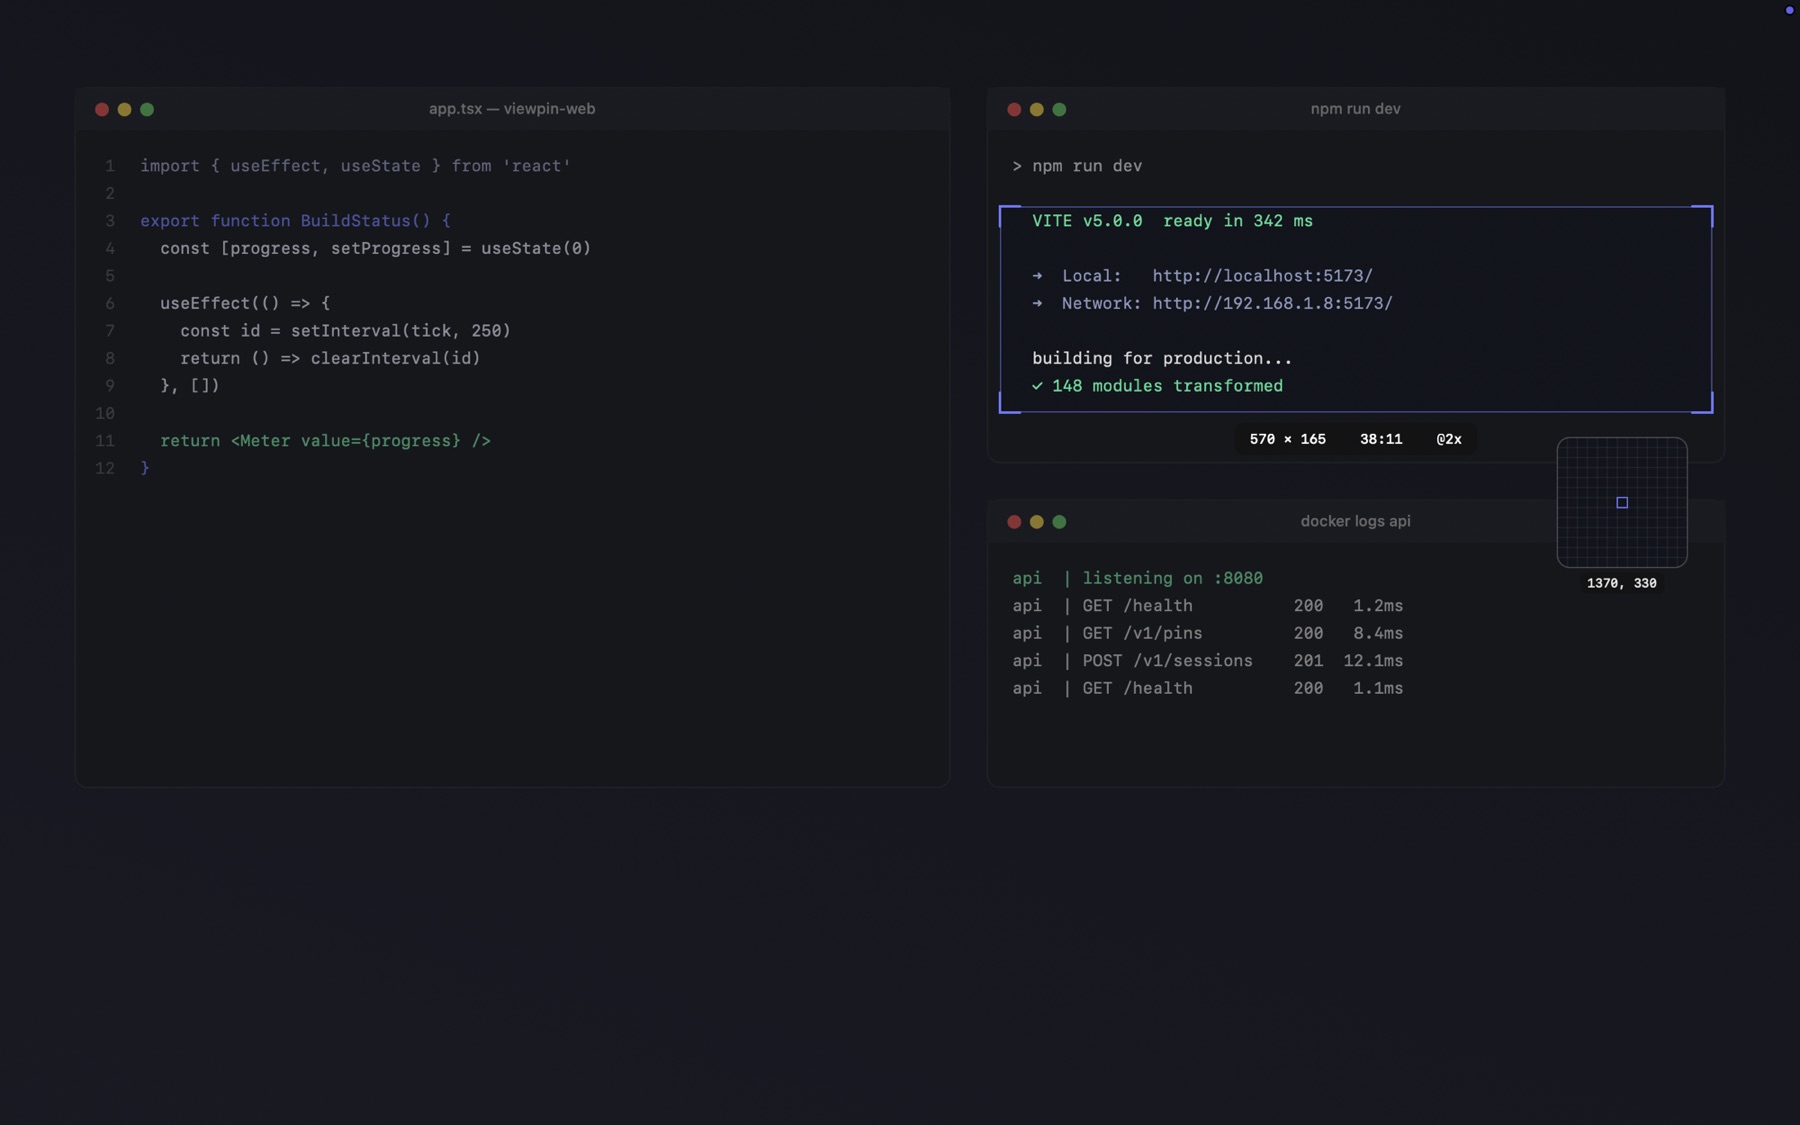This screenshot has width=1800, height=1125.
Task: Click line number 10 in the editor gutter
Action: 105,413
